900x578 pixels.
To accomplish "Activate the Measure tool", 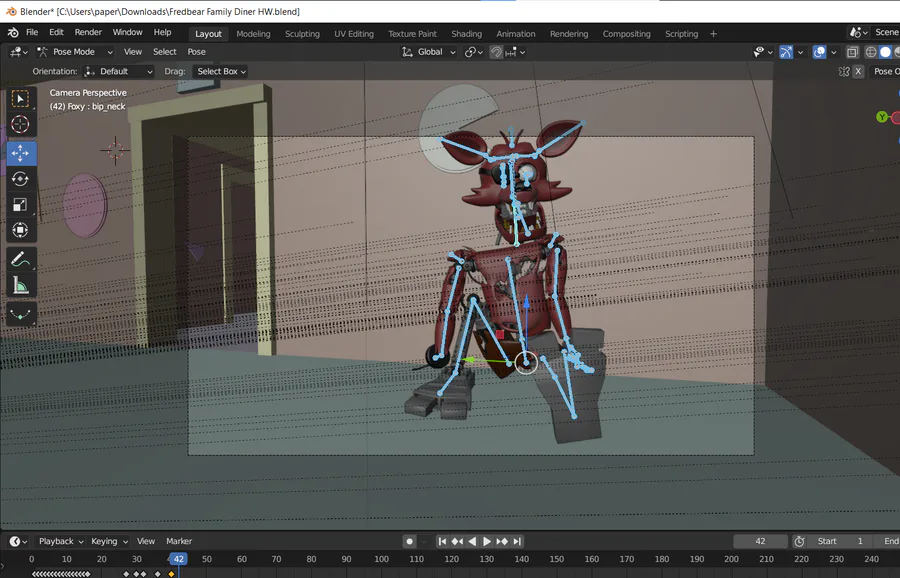I will pos(20,286).
